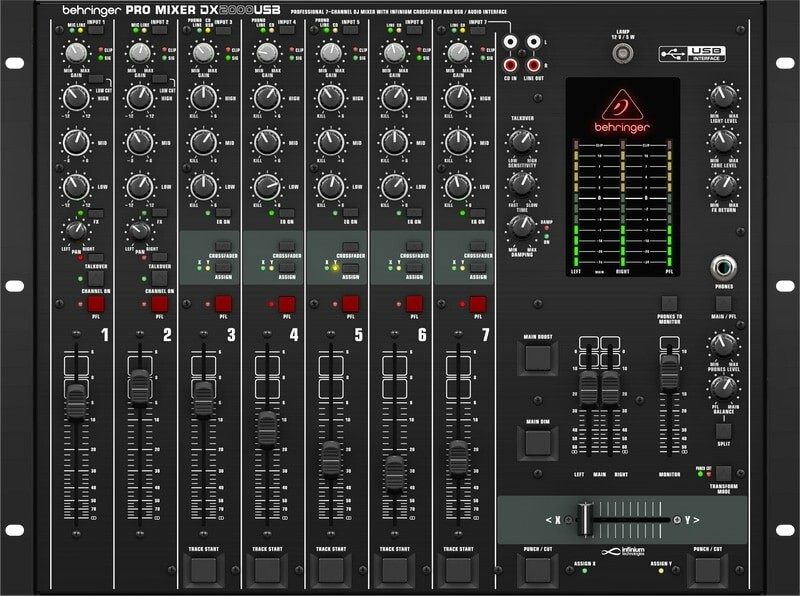800x596 pixels.
Task: Activate the channel 3 PFL button
Action: point(223,304)
